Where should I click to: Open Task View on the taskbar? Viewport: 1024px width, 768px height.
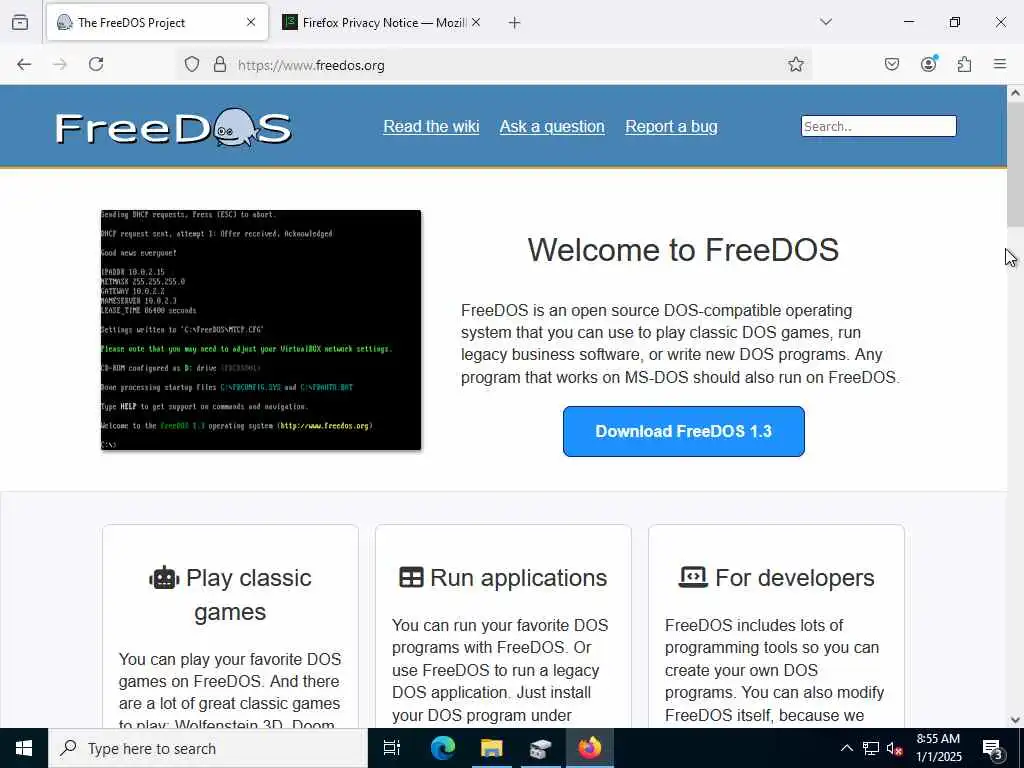[391, 748]
